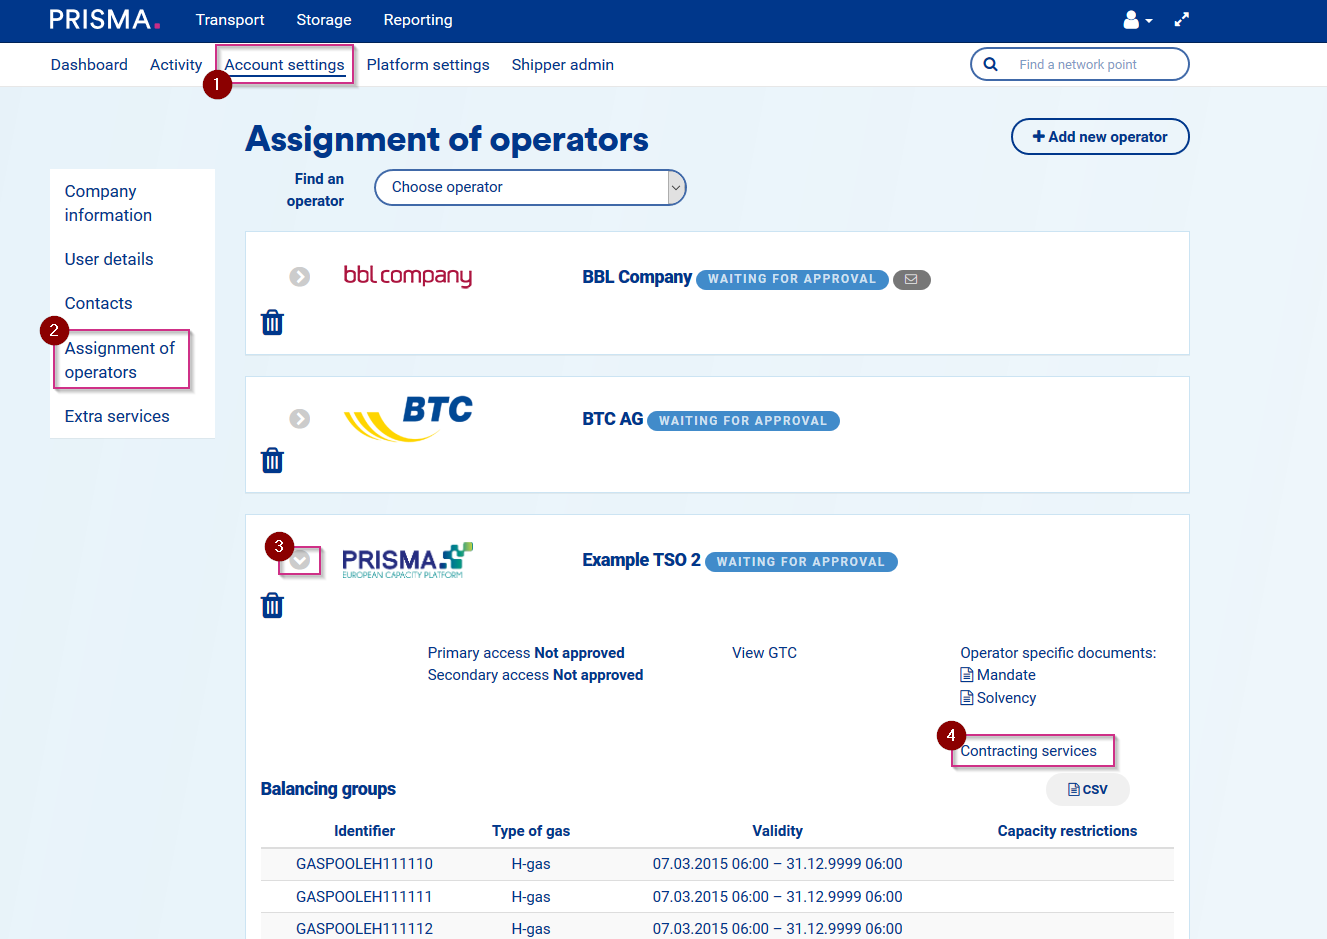The height and width of the screenshot is (939, 1327).
Task: Remove Example TSO 2 using trash icon
Action: [272, 605]
